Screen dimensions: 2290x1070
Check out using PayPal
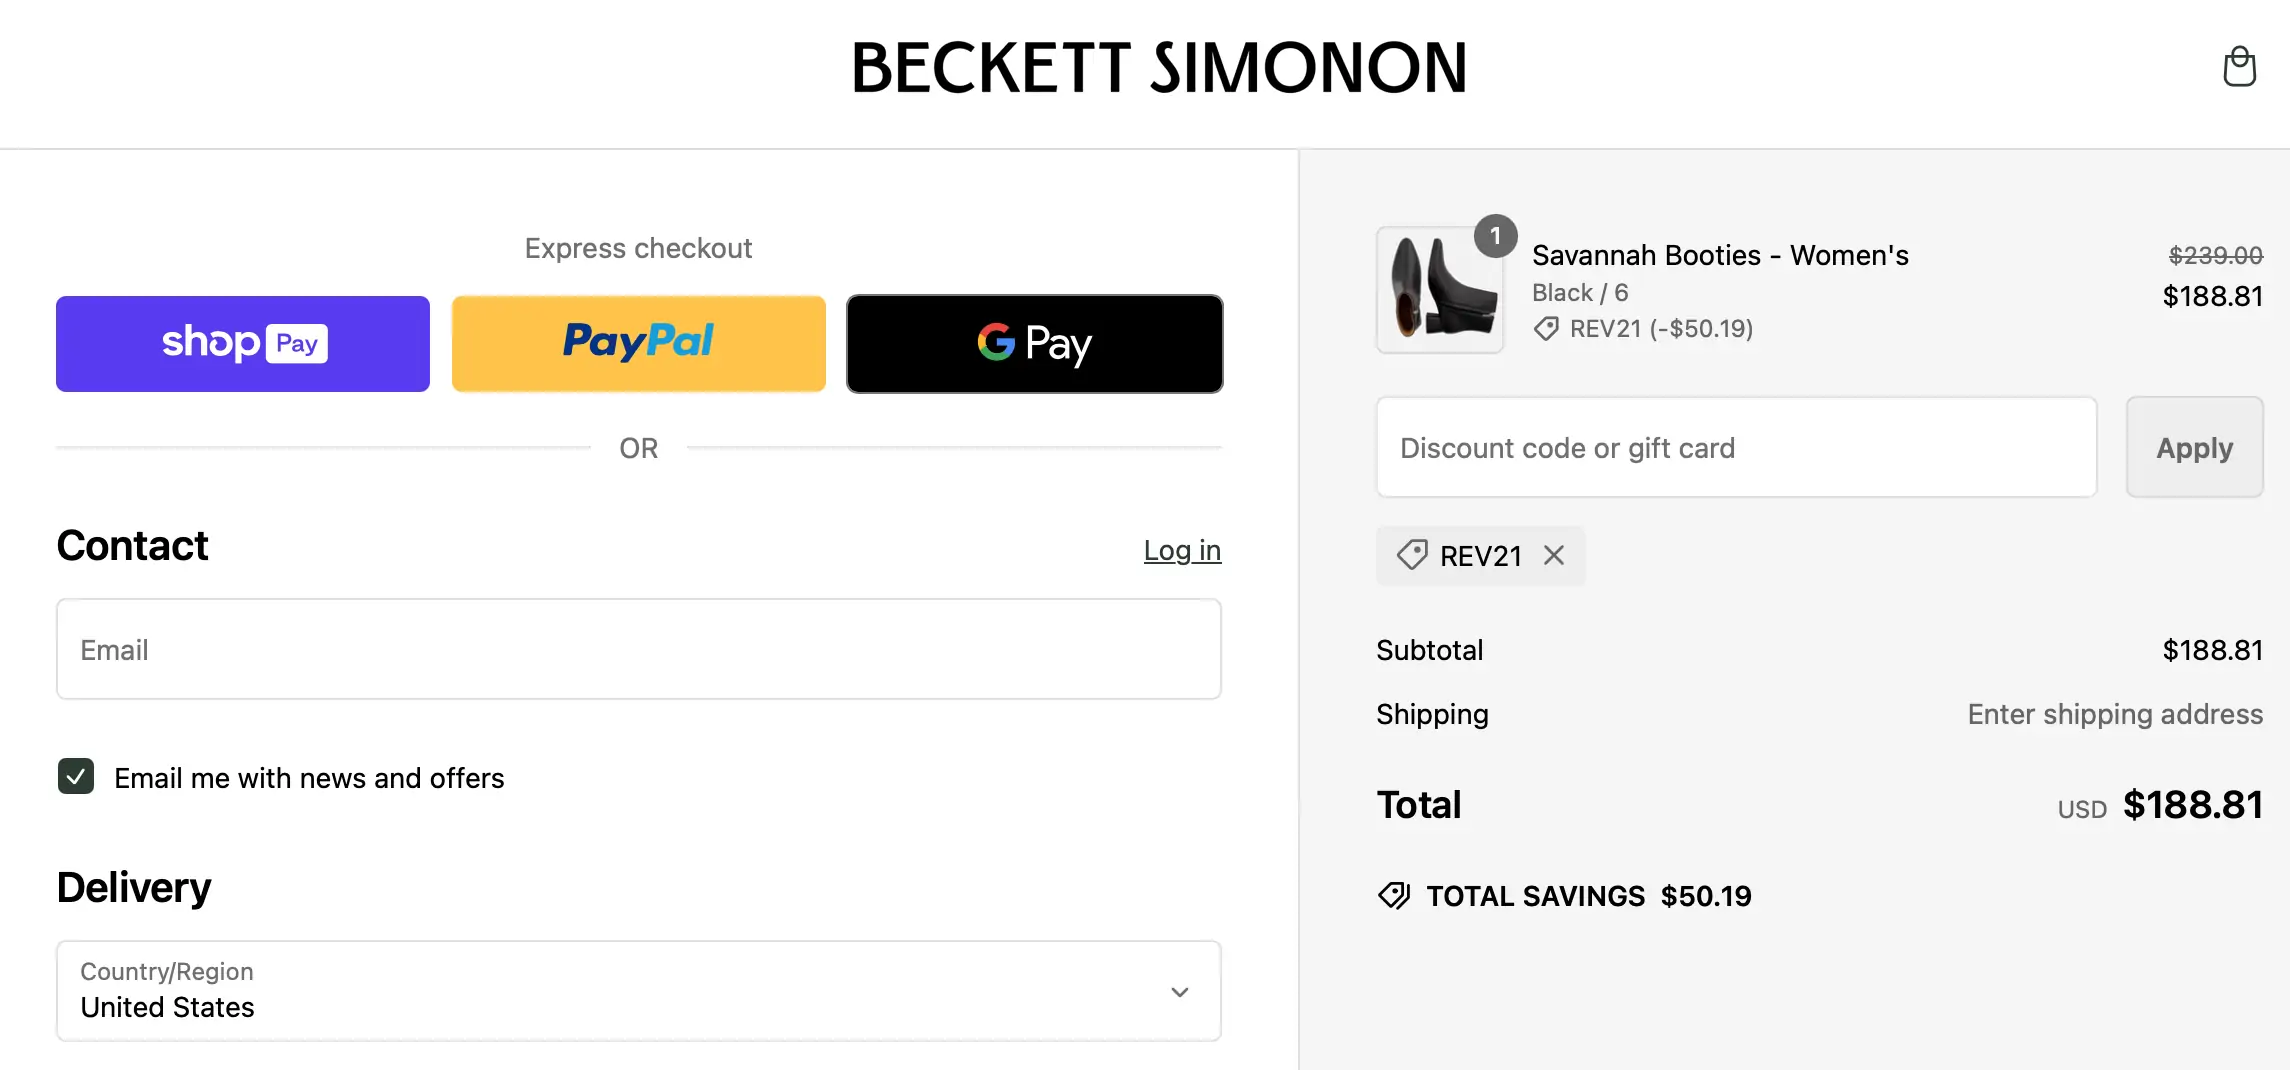pos(639,343)
